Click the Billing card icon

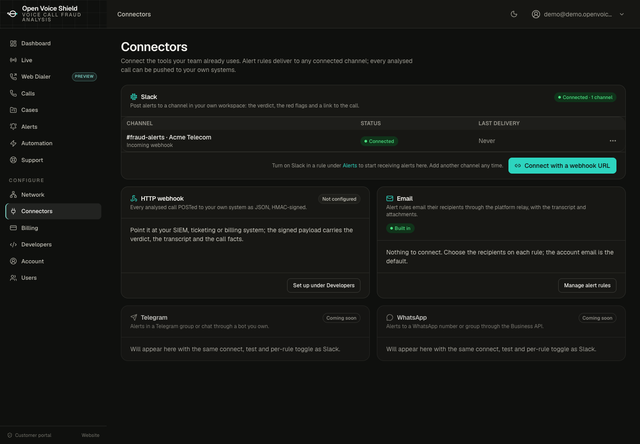[13, 228]
